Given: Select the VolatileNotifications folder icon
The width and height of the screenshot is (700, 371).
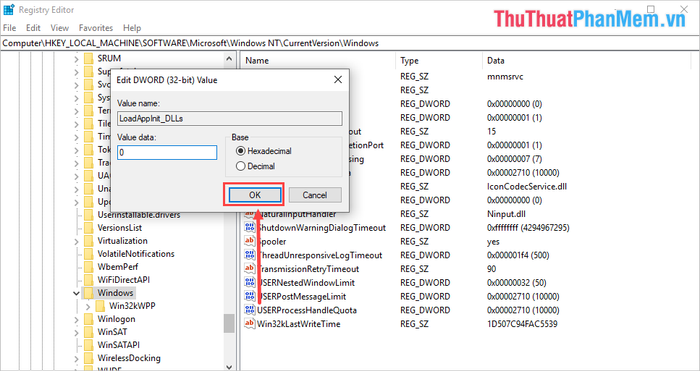Looking at the screenshot, I should pos(89,254).
